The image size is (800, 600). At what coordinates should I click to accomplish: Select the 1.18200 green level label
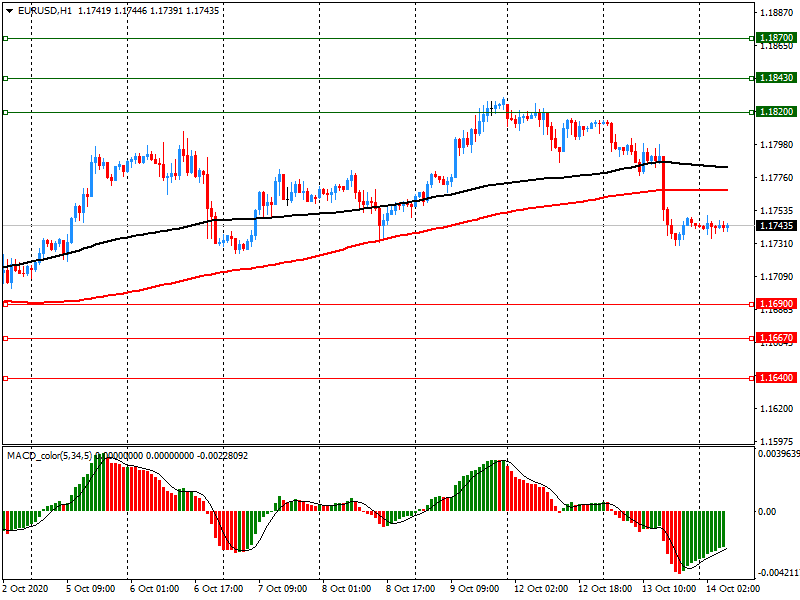776,112
